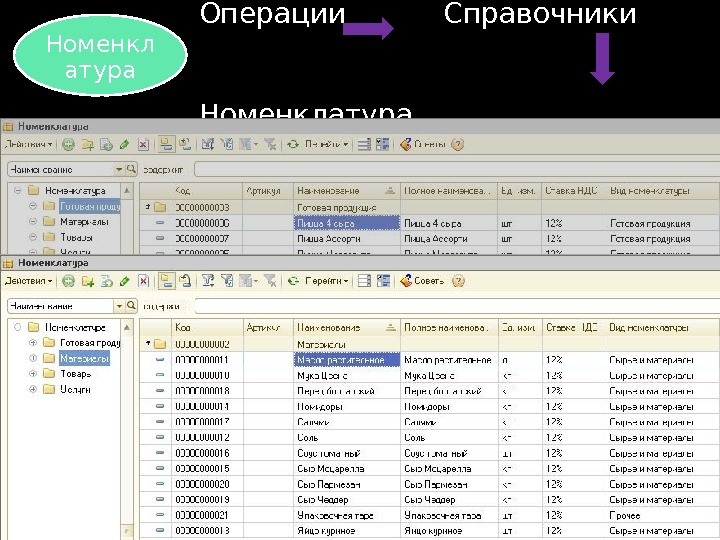
Task: Open filter history dropdown in lower window
Action: pyautogui.click(x=249, y=281)
